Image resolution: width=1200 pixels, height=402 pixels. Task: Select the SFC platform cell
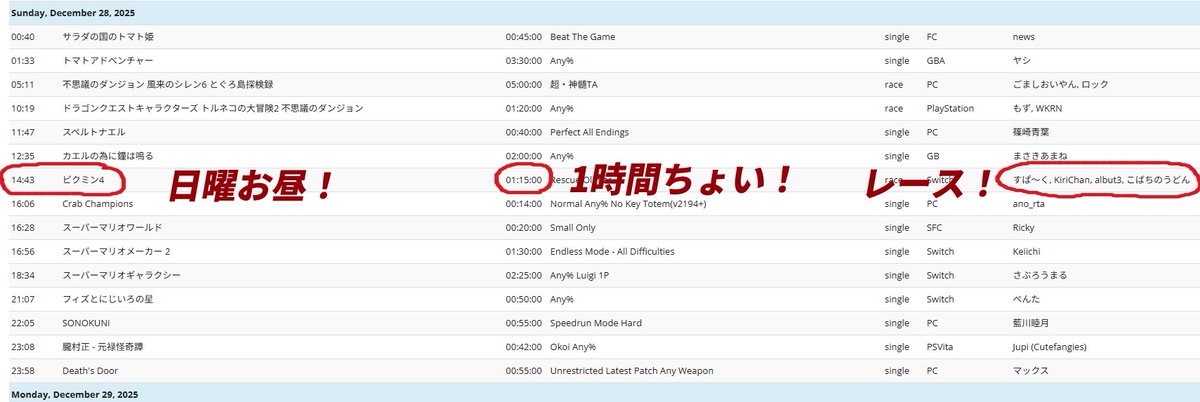point(936,227)
